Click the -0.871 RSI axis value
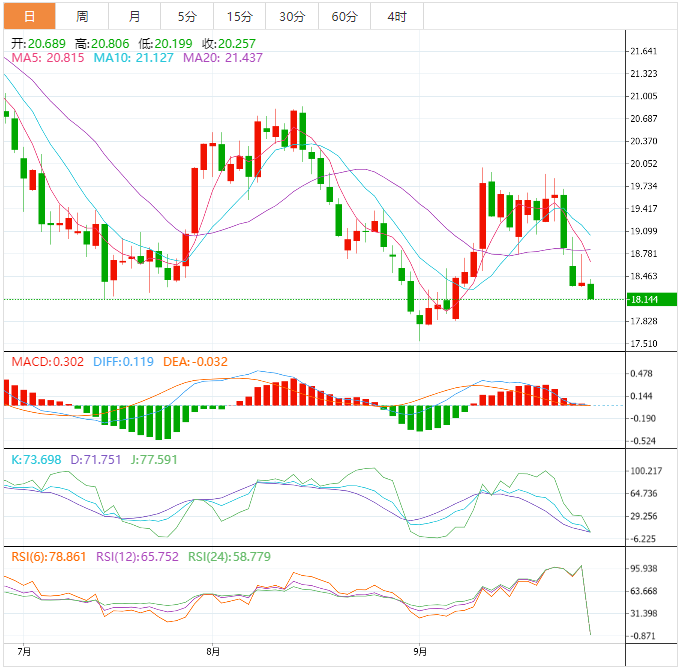683x672 pixels. coord(642,636)
